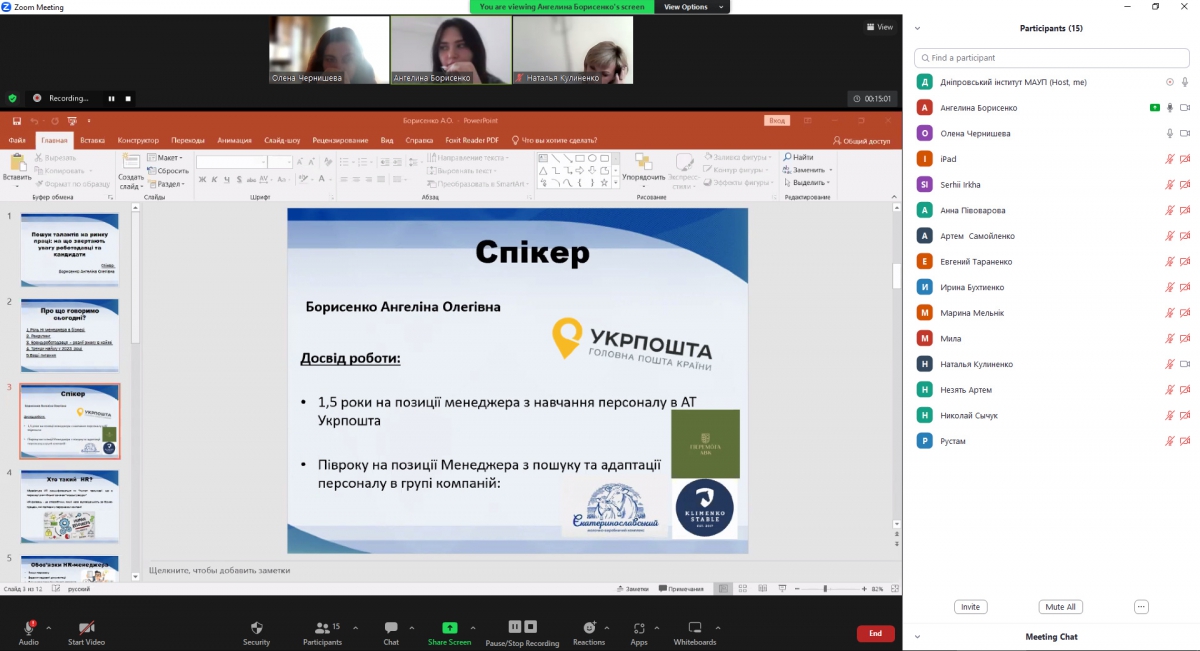The width and height of the screenshot is (1200, 651).
Task: Click the Mute All button
Action: tap(1060, 607)
